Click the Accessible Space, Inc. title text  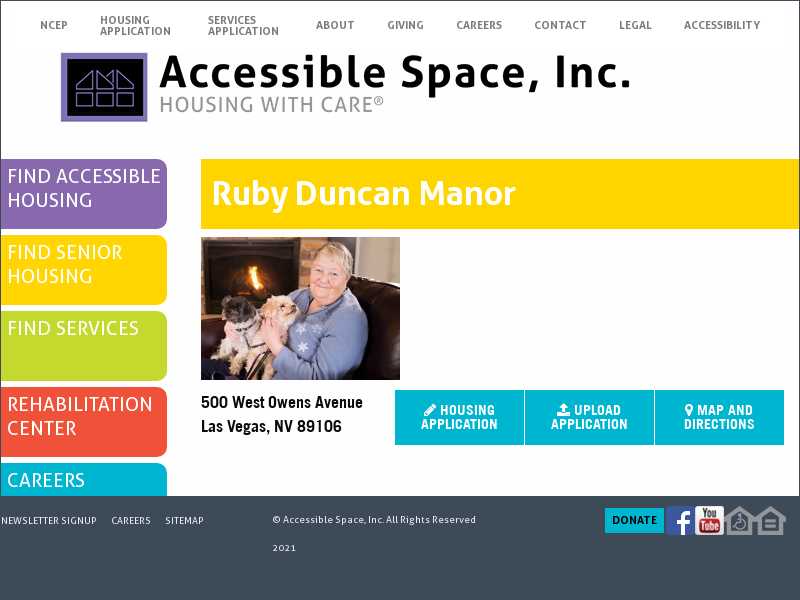click(x=395, y=73)
